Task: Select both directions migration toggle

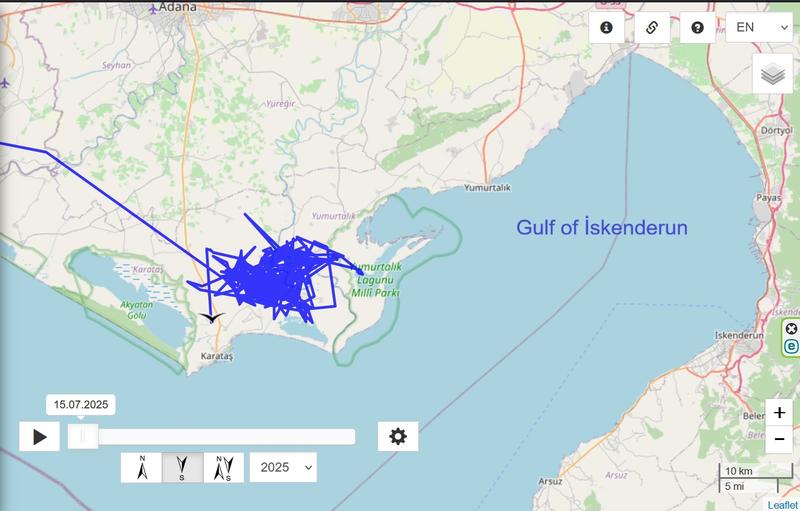Action: click(x=223, y=468)
